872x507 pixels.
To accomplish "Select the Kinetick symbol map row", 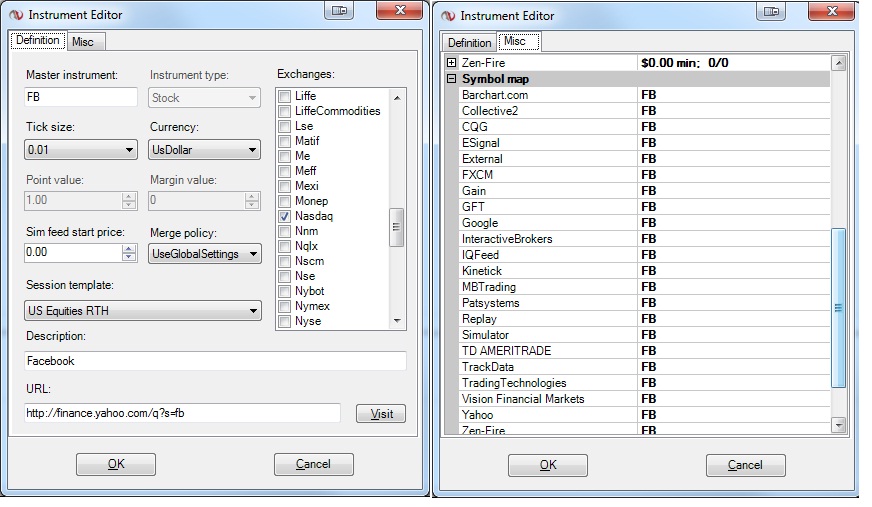I will pyautogui.click(x=645, y=271).
